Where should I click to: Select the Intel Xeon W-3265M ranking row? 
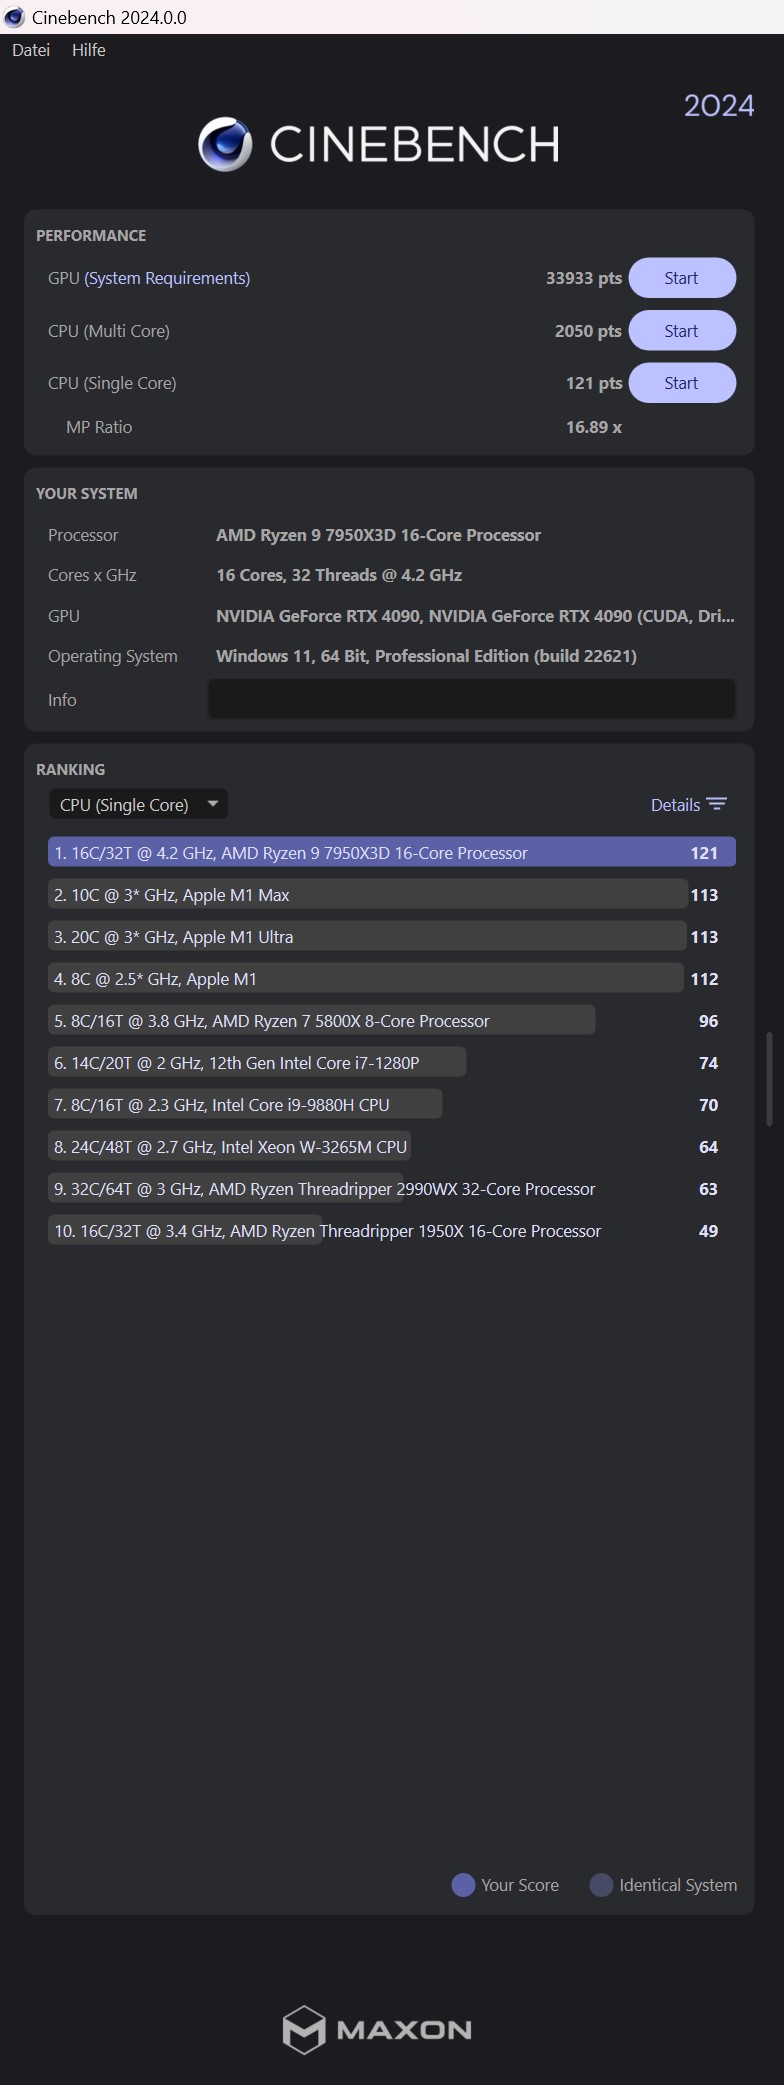point(392,1147)
